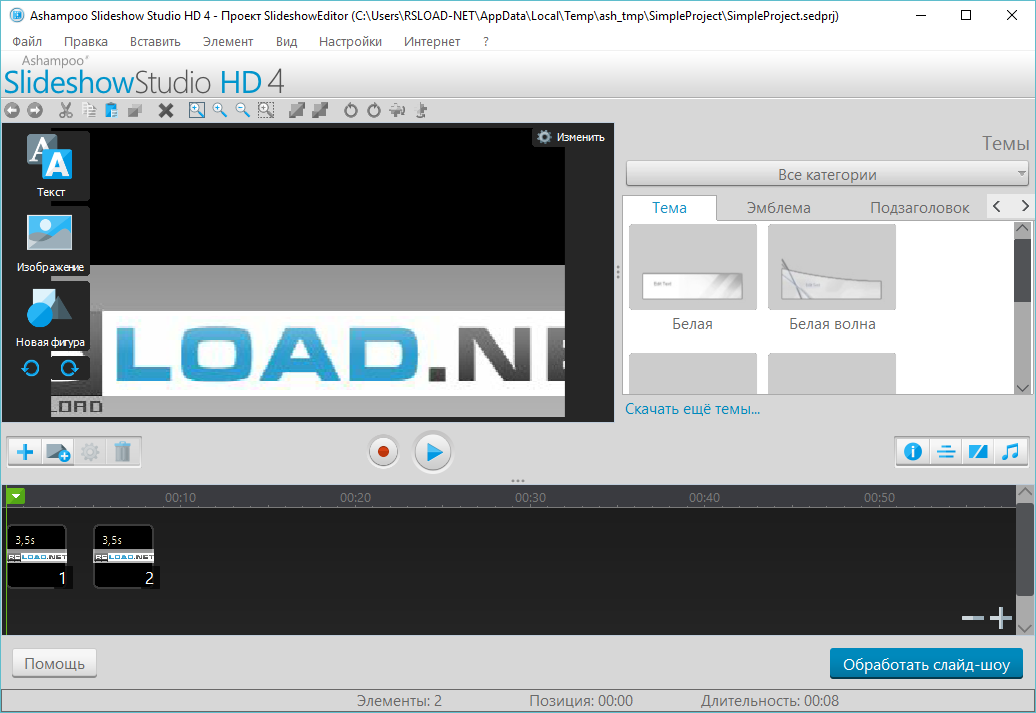This screenshot has height=713, width=1036.
Task: Click the send backward layer icon
Action: (x=320, y=110)
